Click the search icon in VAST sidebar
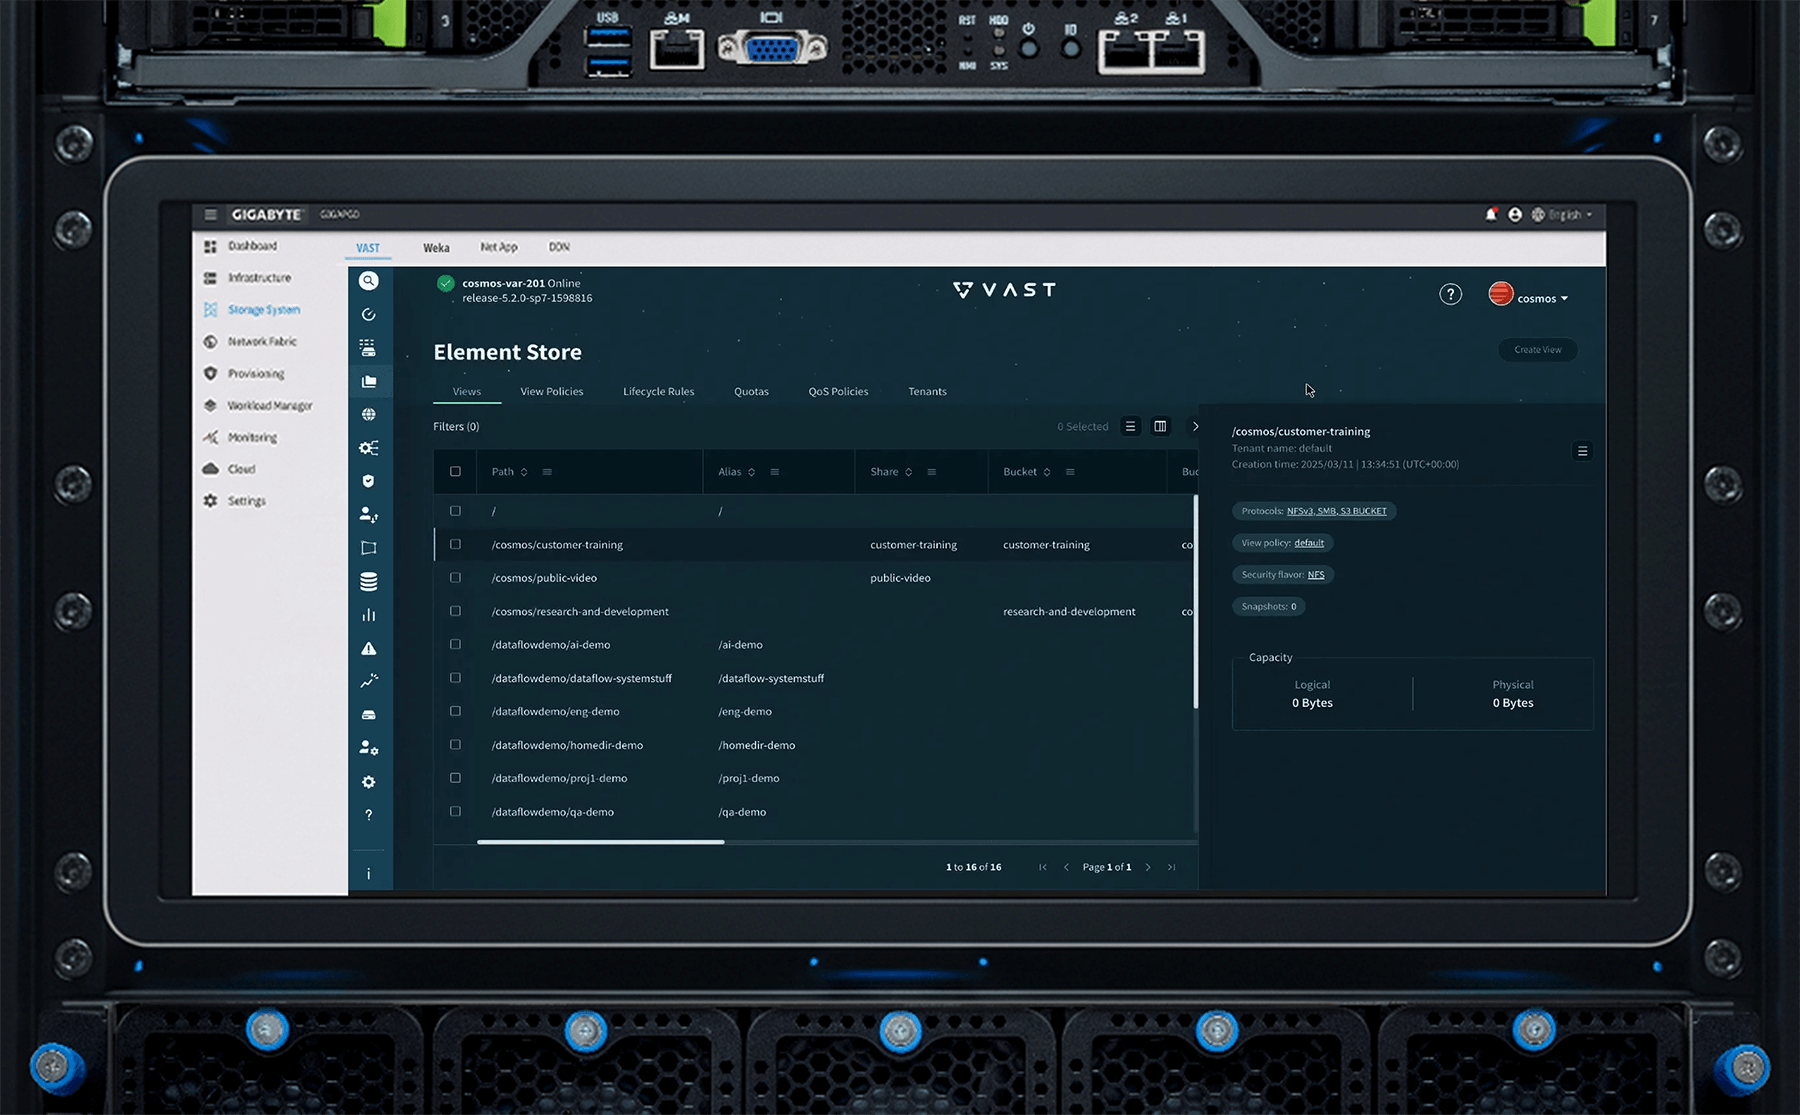Screen dimensions: 1800x1115 tap(369, 281)
